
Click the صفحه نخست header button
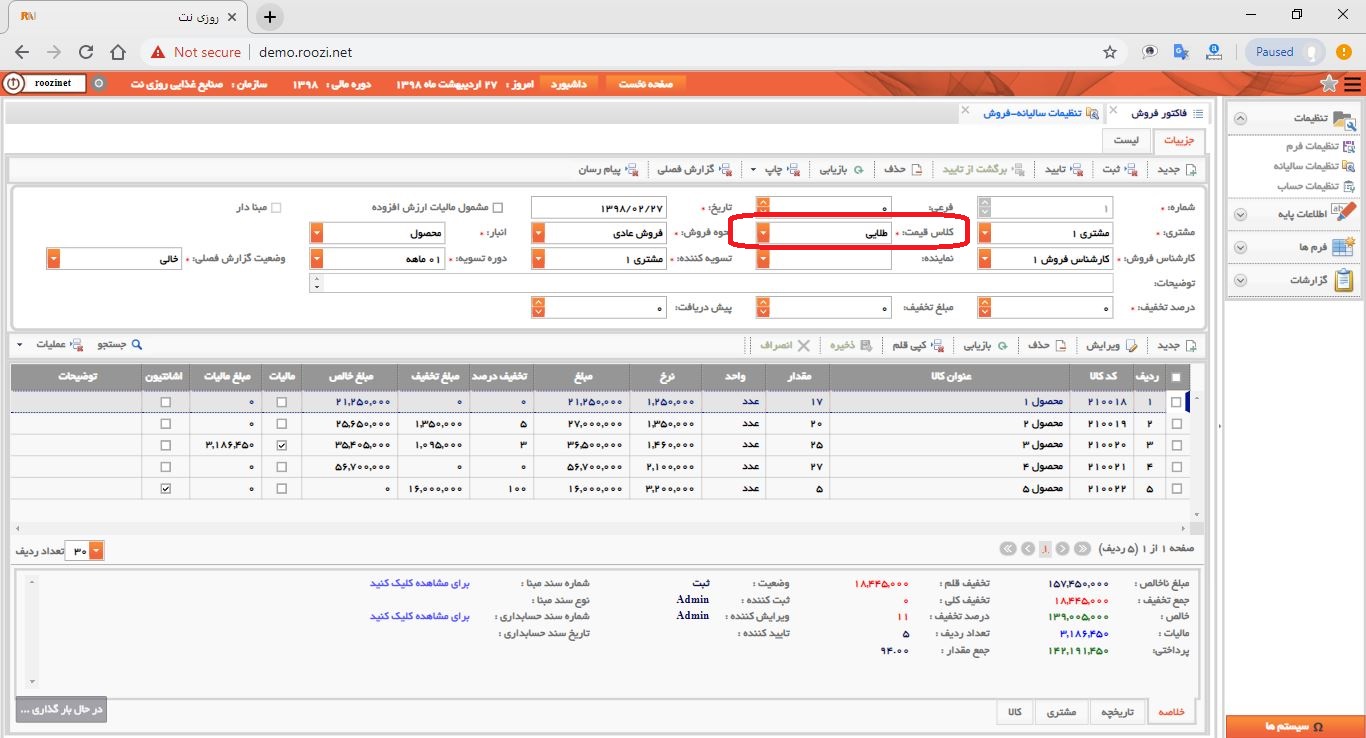click(x=646, y=84)
